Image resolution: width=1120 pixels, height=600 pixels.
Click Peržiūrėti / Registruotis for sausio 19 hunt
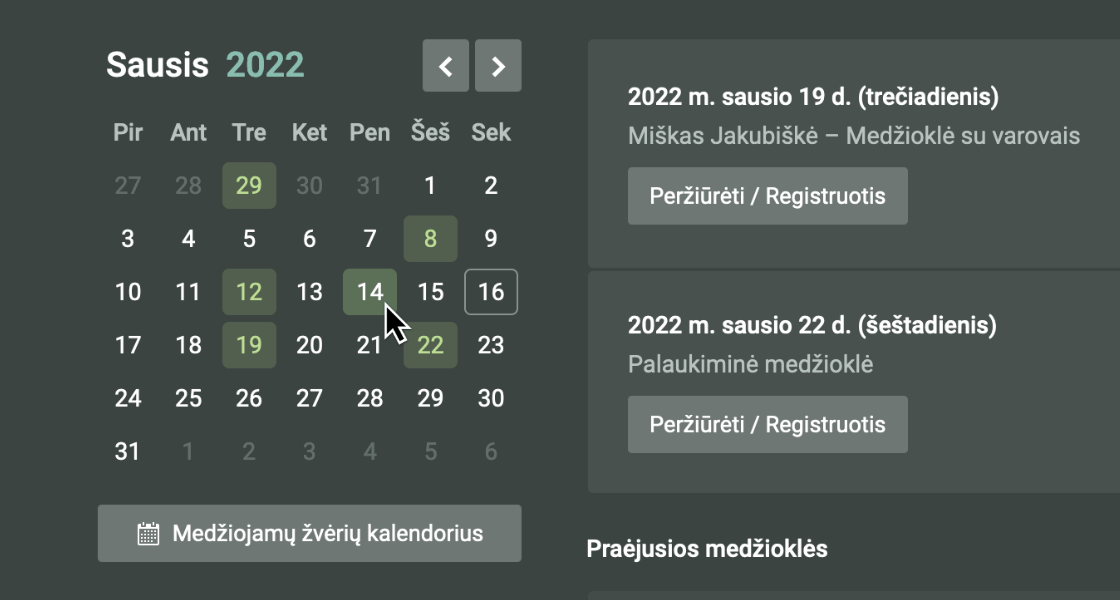767,196
